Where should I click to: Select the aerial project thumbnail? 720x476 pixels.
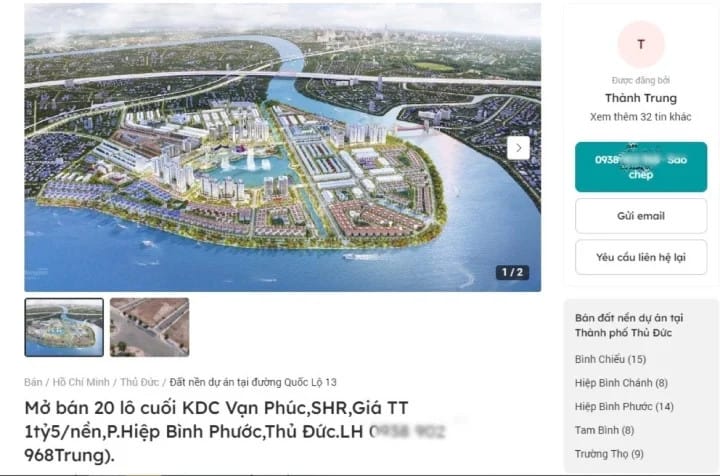coord(64,327)
